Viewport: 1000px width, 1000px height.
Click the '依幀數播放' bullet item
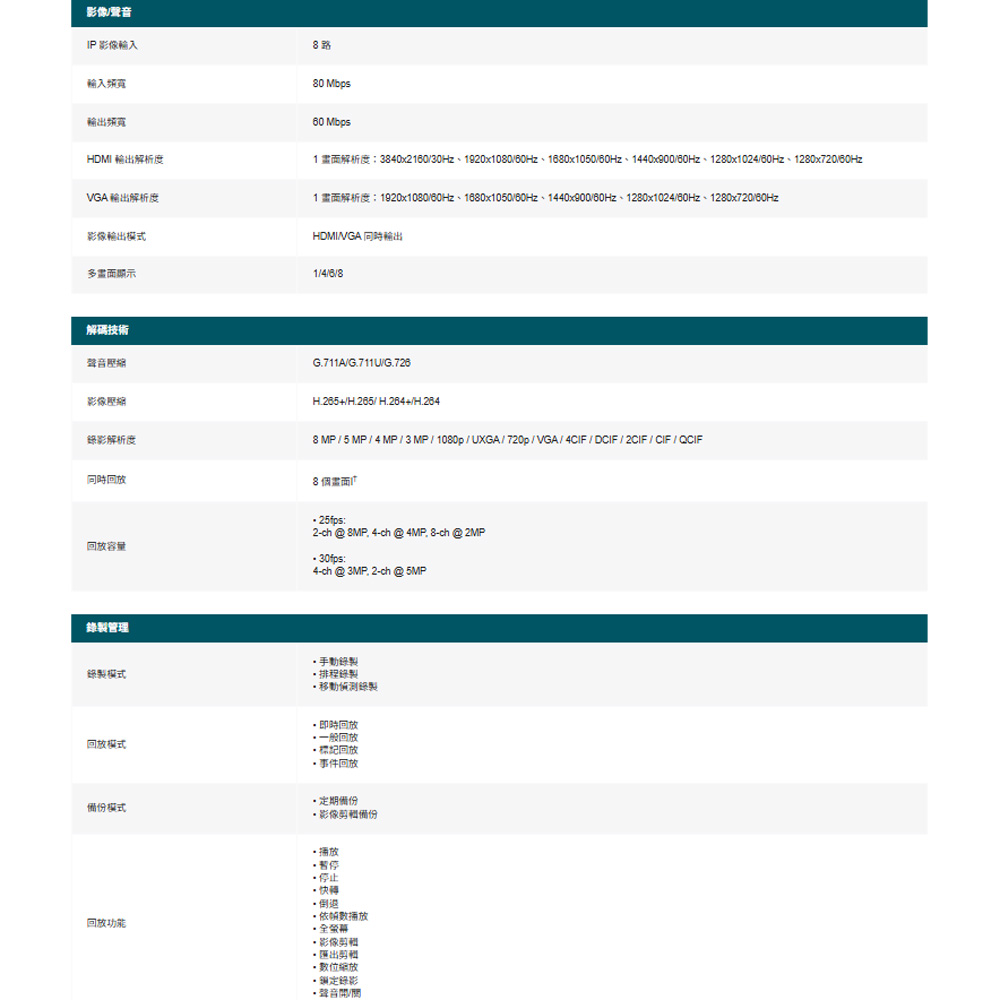tap(343, 916)
